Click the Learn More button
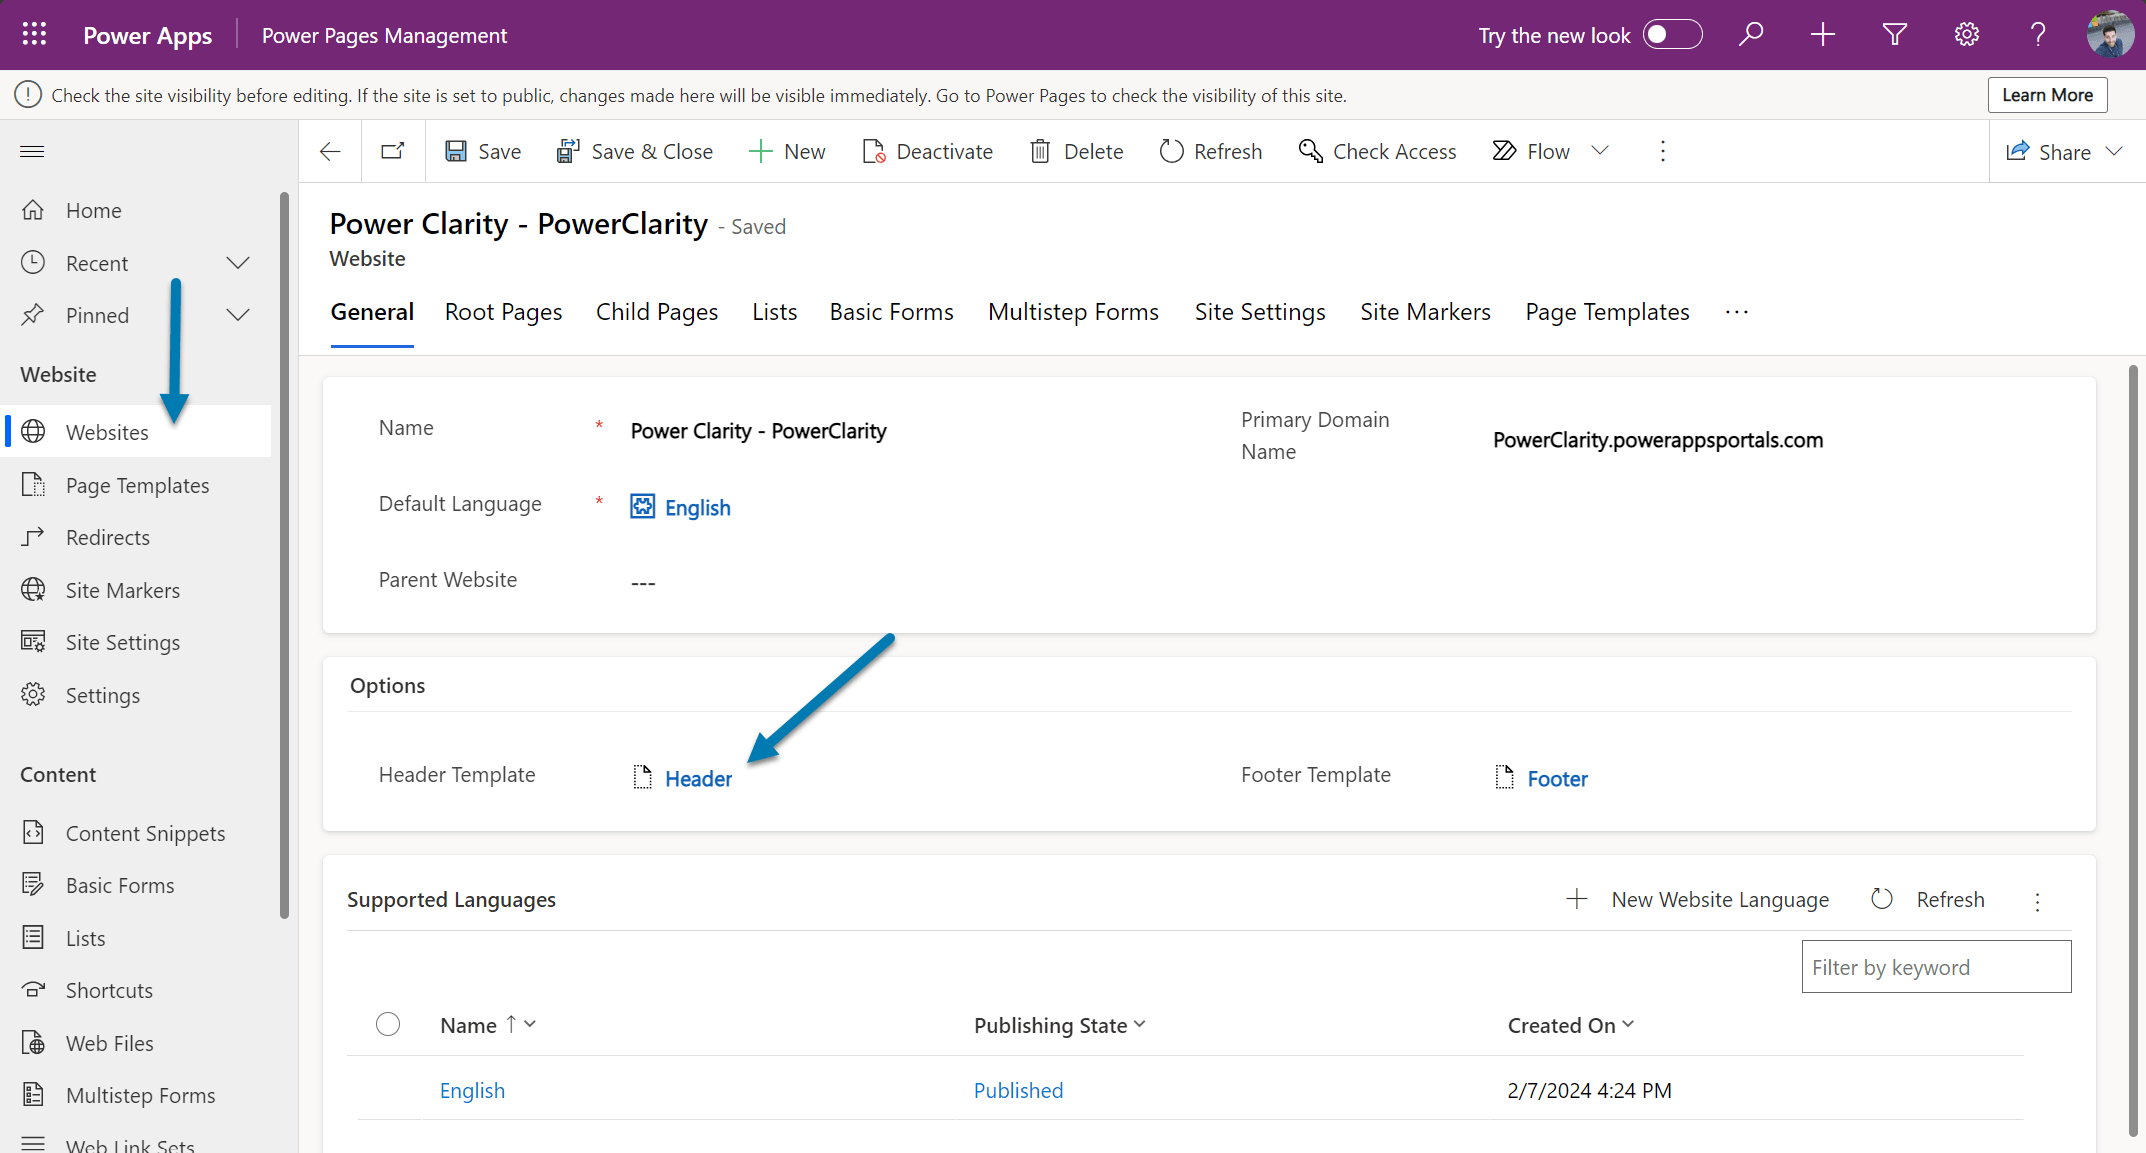 (x=2047, y=94)
